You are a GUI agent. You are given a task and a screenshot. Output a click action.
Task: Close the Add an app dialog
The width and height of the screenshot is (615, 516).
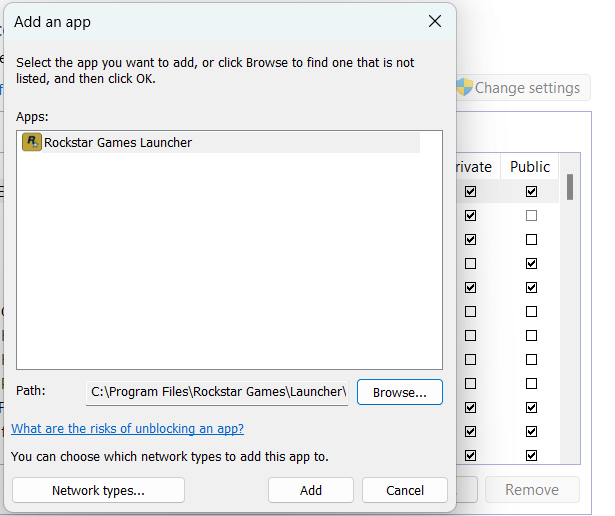pyautogui.click(x=435, y=21)
